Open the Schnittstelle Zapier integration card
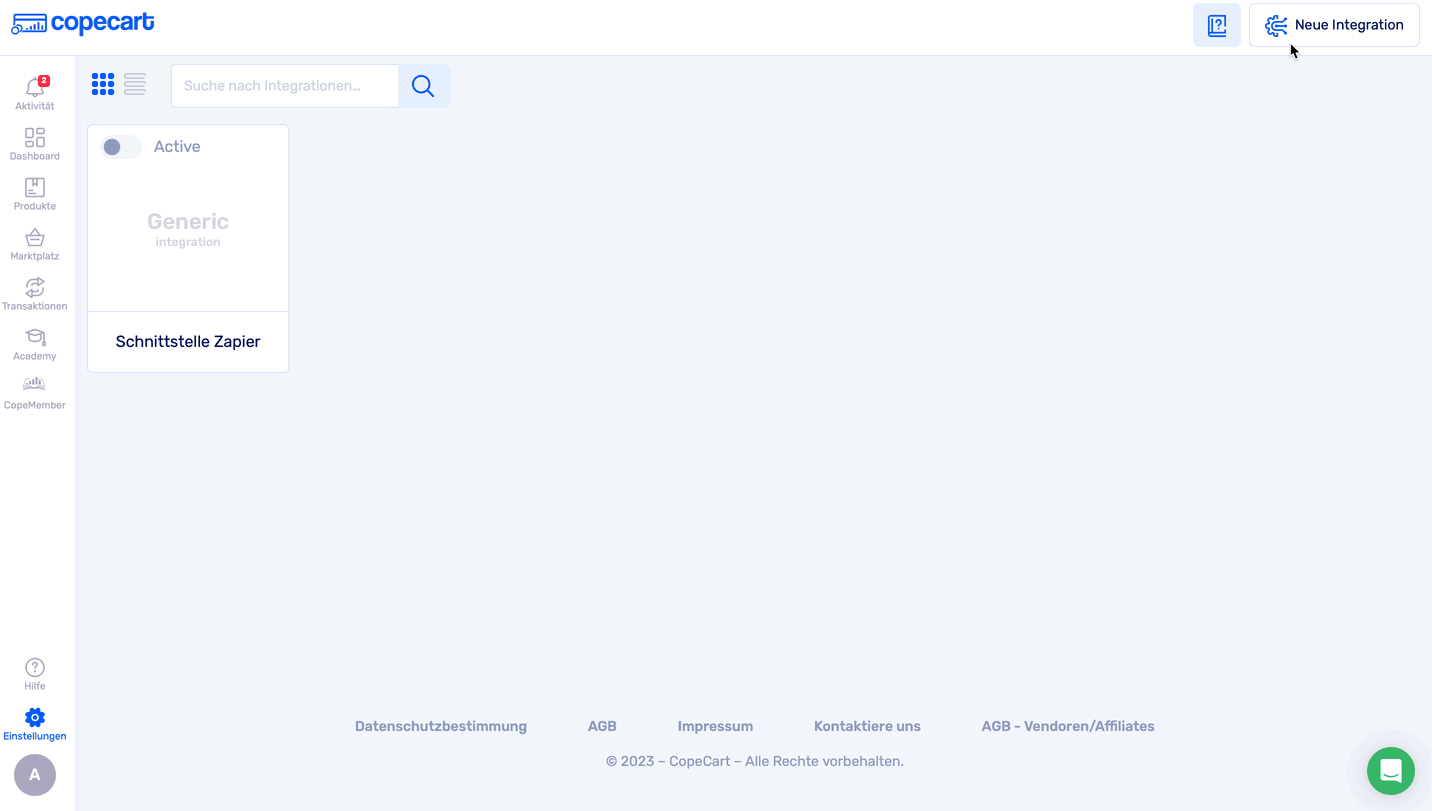 (x=188, y=341)
